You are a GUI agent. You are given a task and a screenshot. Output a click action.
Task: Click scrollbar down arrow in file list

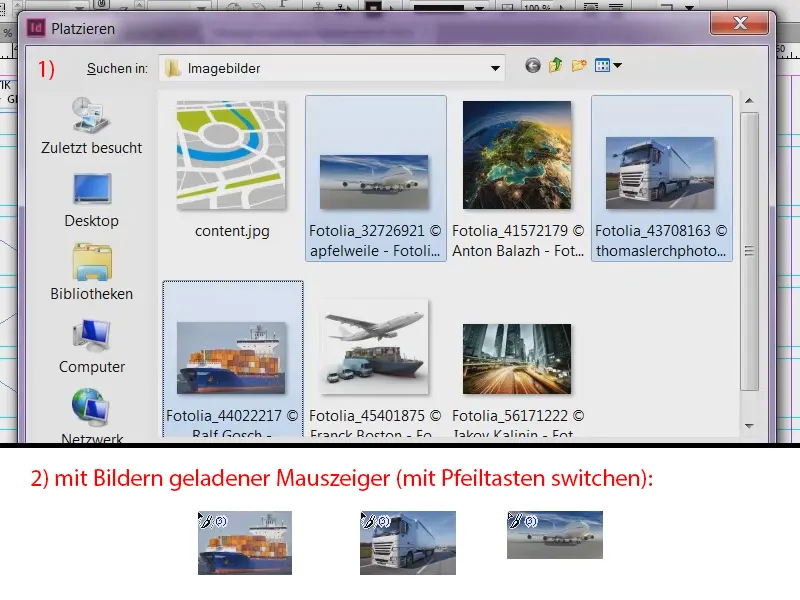point(749,426)
